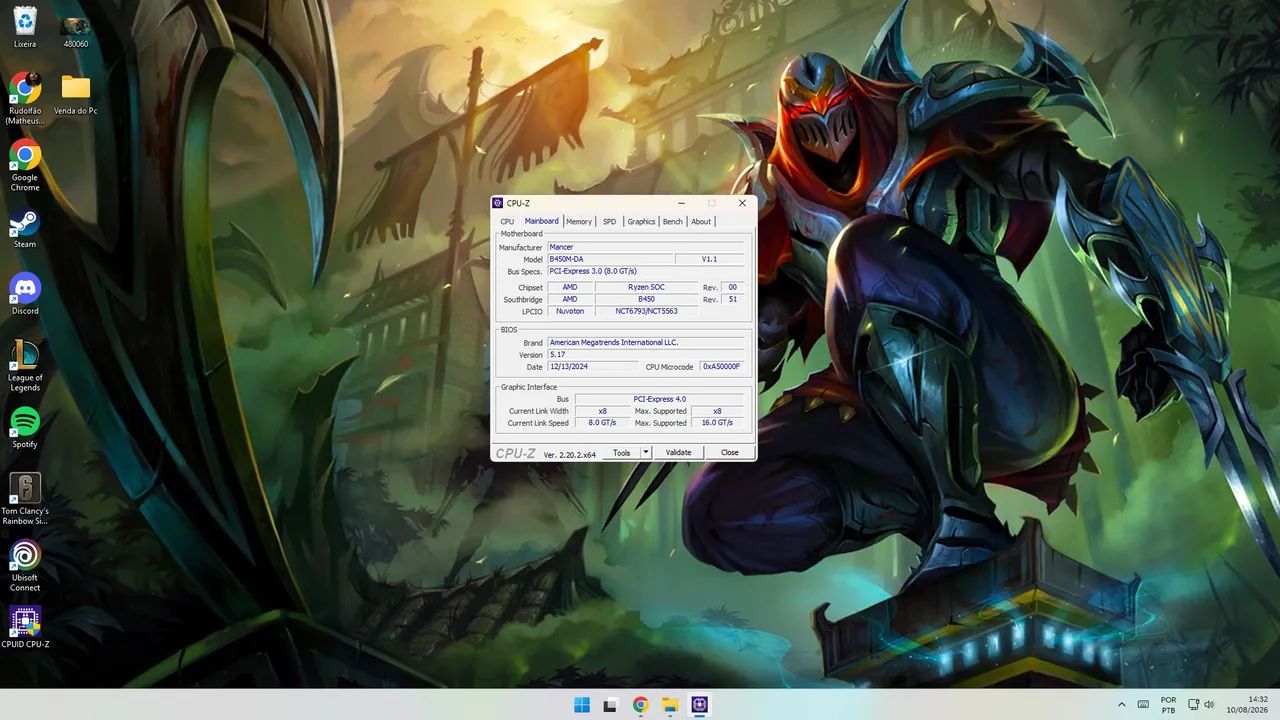
Task: Click the LPCIO Nuvoton field
Action: (570, 311)
